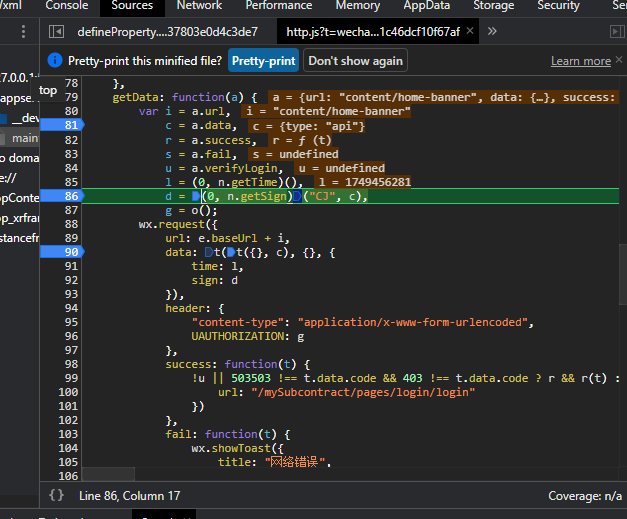Click the info icon in infobar
The height and width of the screenshot is (519, 627).
point(55,60)
